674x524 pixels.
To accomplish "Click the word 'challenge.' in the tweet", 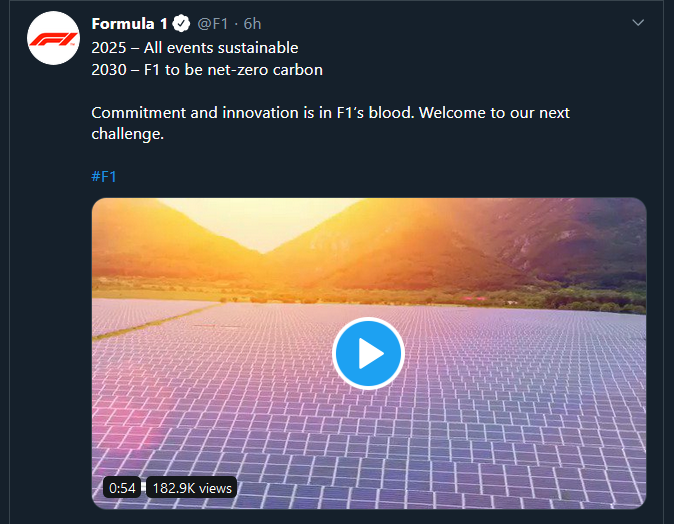I will tap(127, 134).
